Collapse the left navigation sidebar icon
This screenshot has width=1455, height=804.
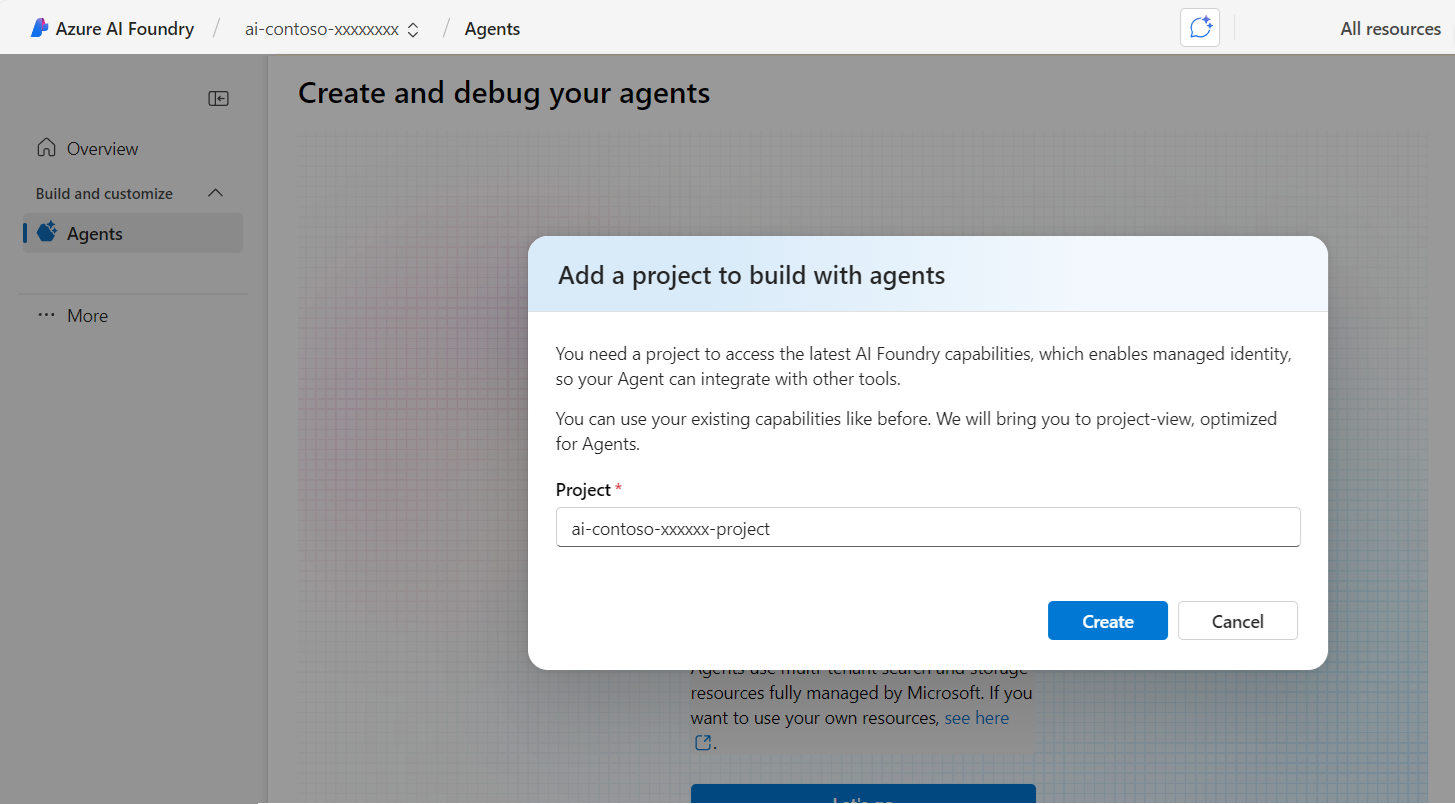coord(218,98)
